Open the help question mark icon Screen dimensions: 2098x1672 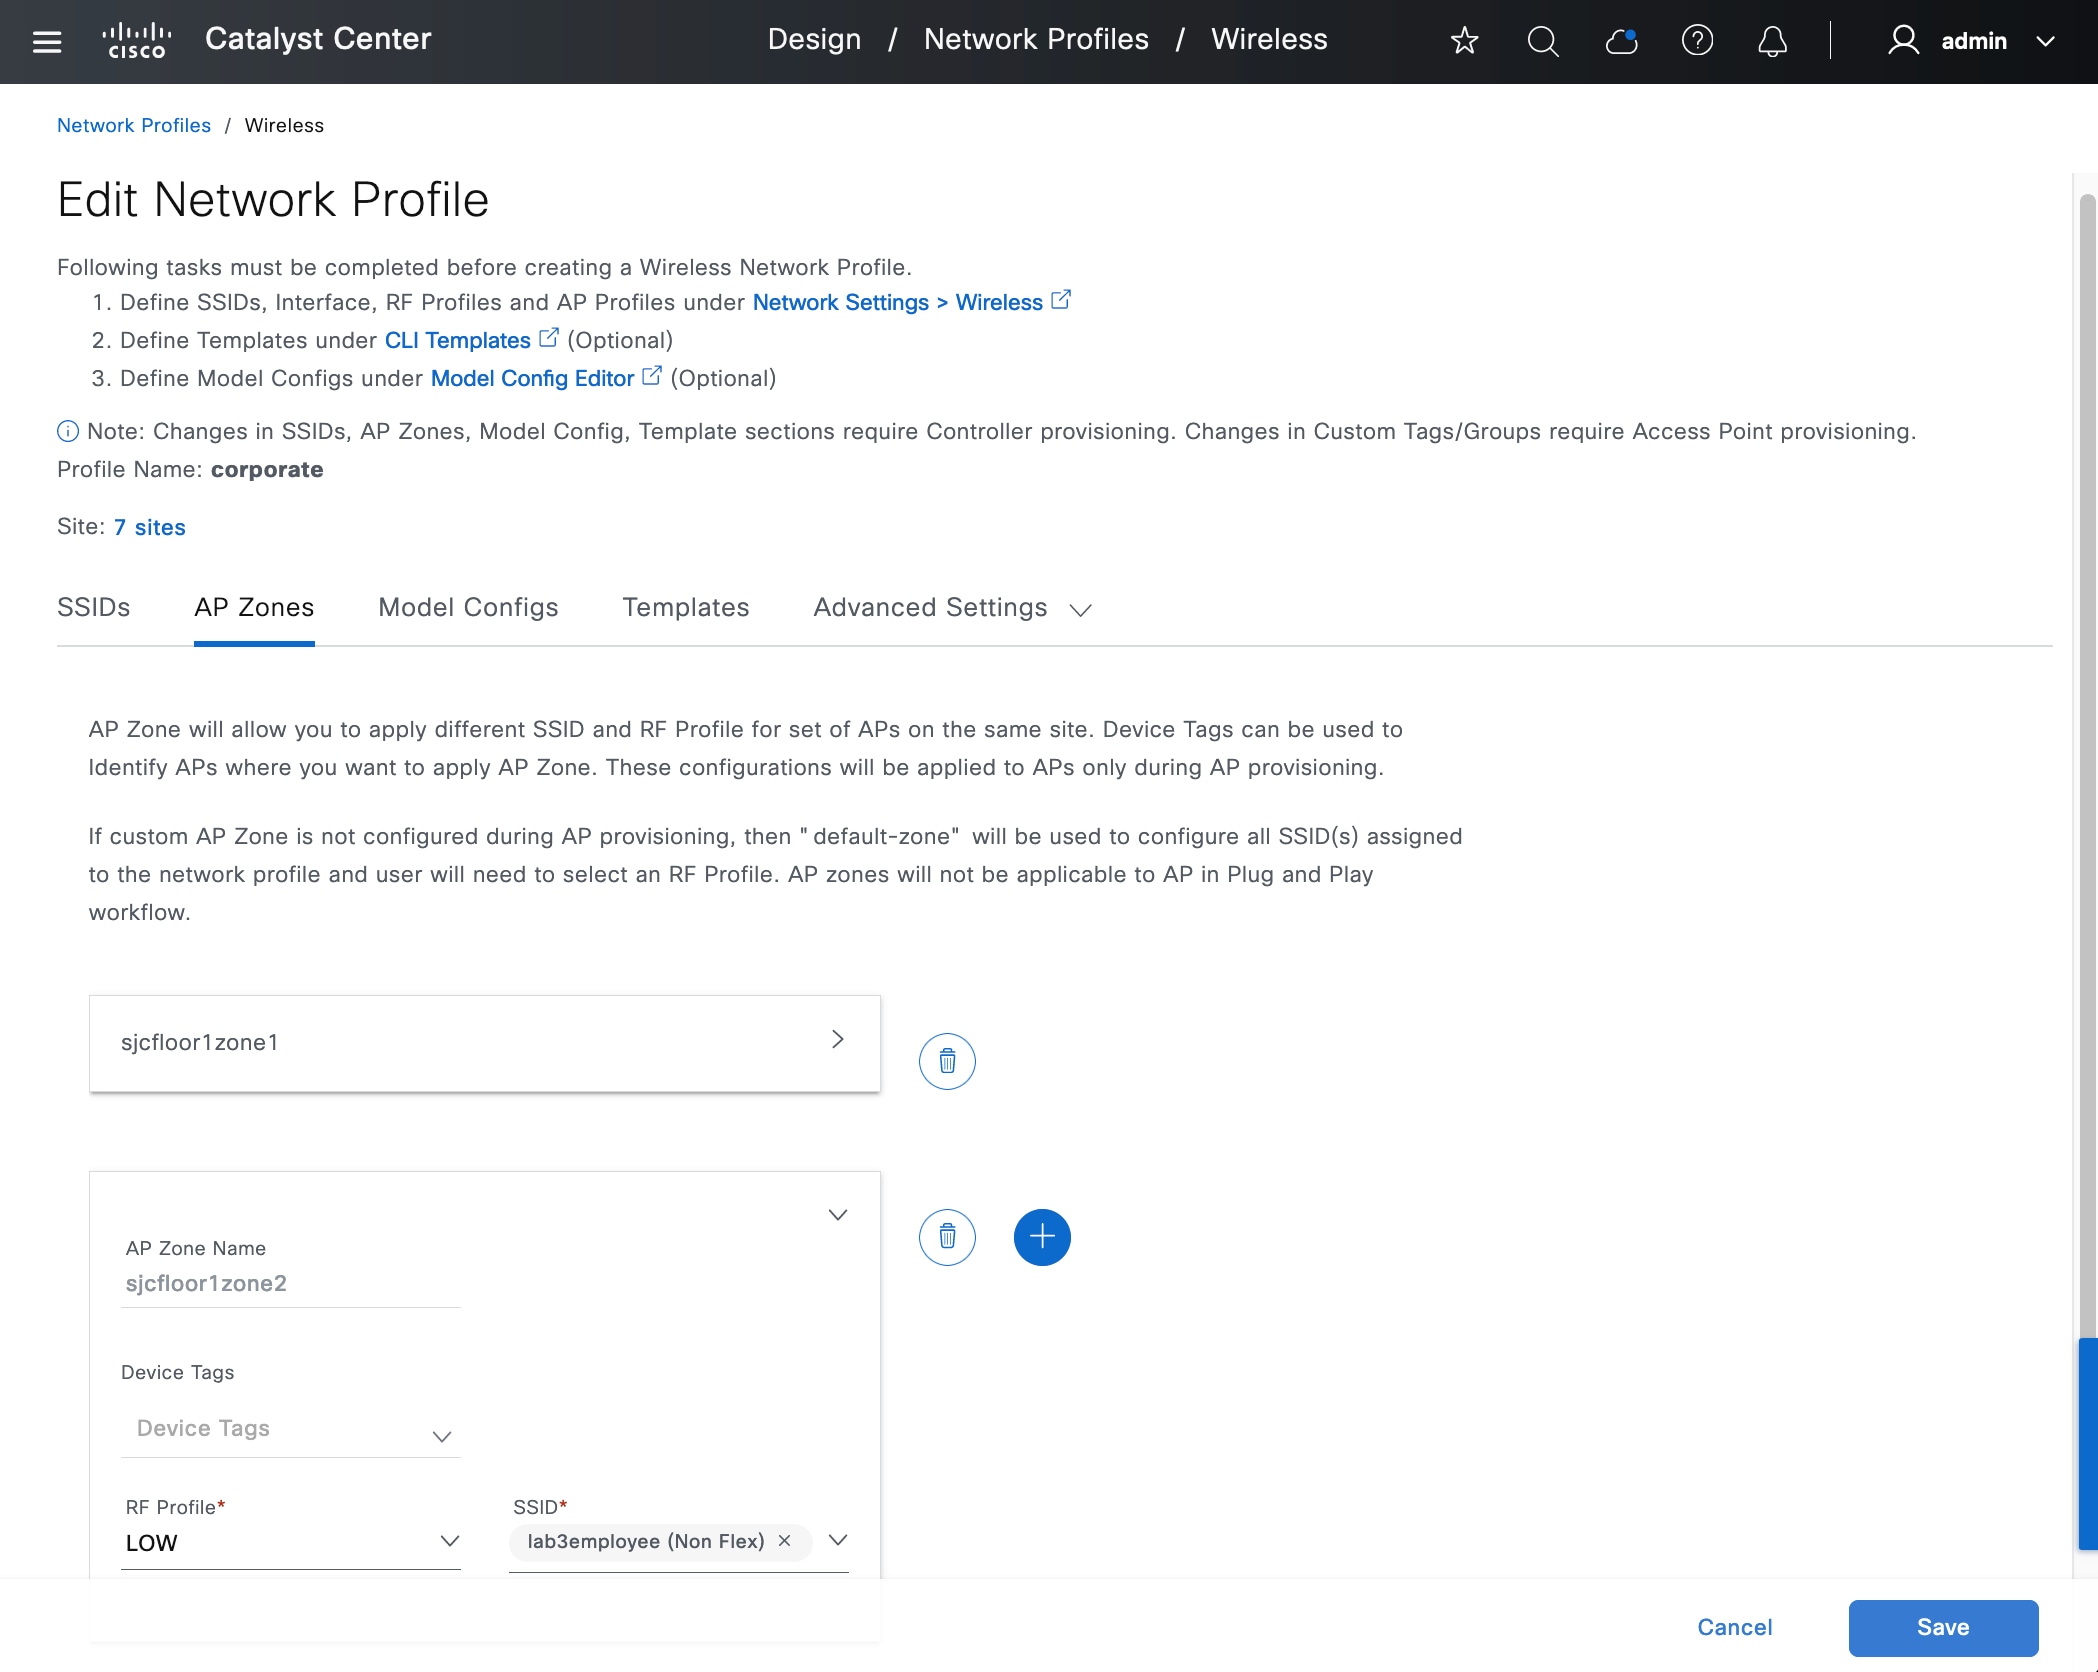1697,41
